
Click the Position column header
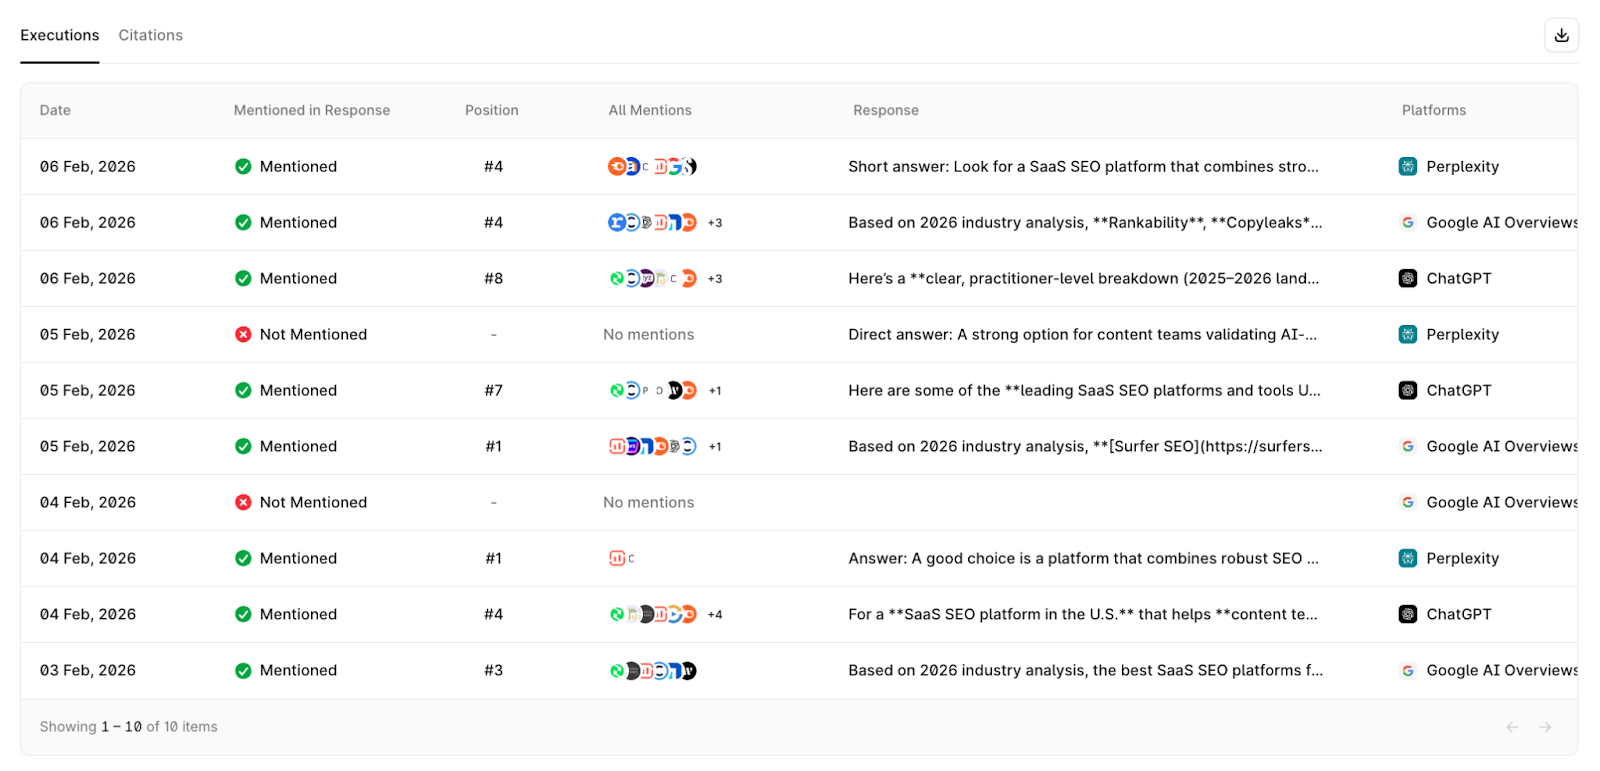point(491,111)
